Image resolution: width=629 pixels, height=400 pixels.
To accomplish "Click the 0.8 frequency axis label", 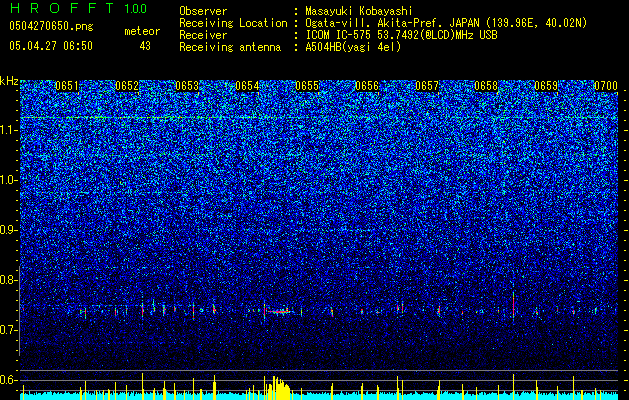I will (8, 280).
